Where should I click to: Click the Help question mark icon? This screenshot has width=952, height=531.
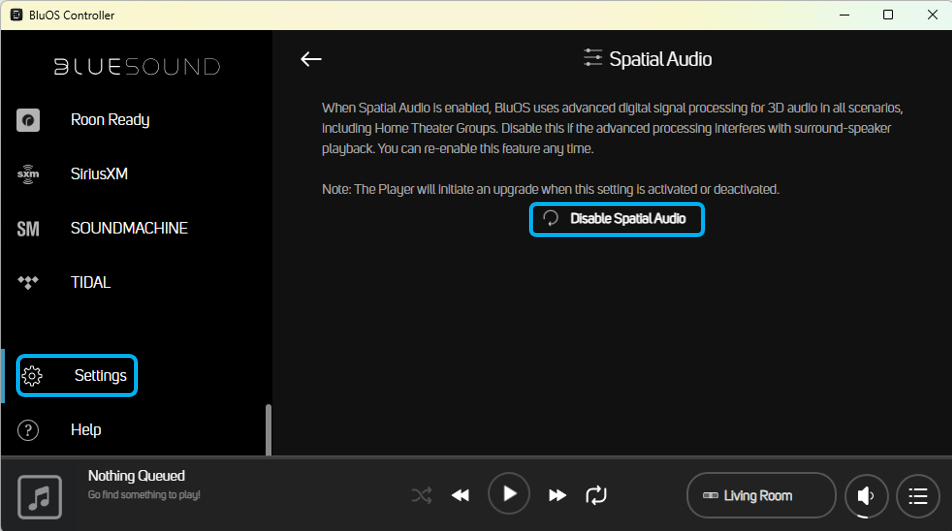click(29, 430)
